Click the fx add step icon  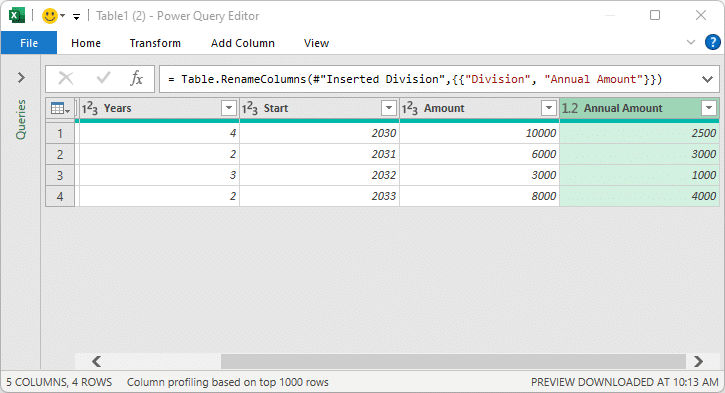136,79
